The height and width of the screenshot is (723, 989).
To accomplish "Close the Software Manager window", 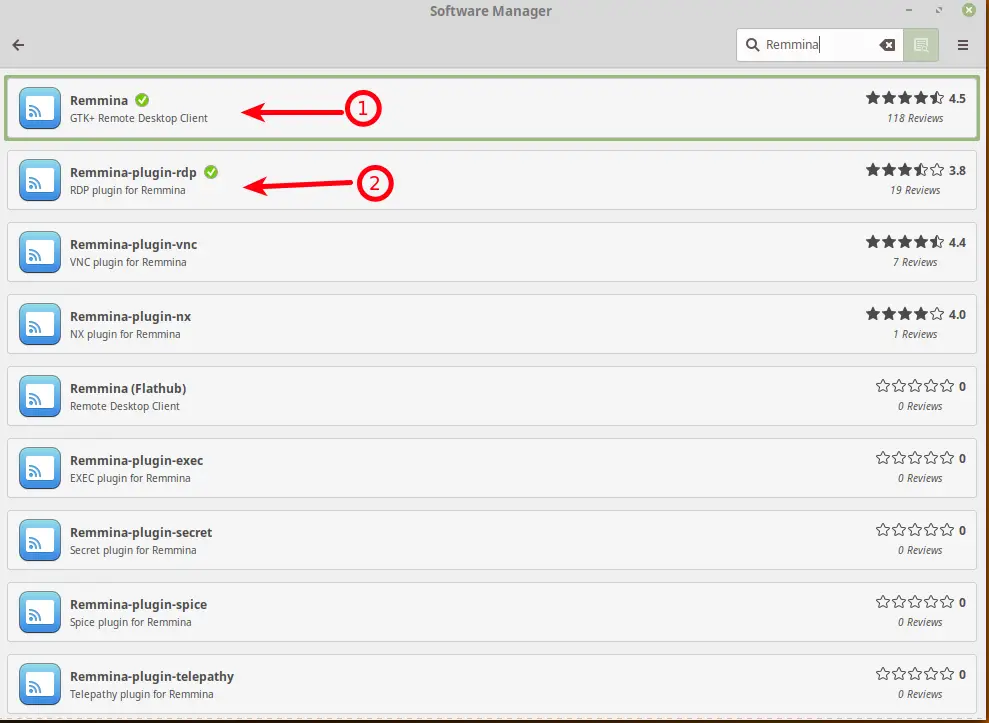I will click(969, 10).
